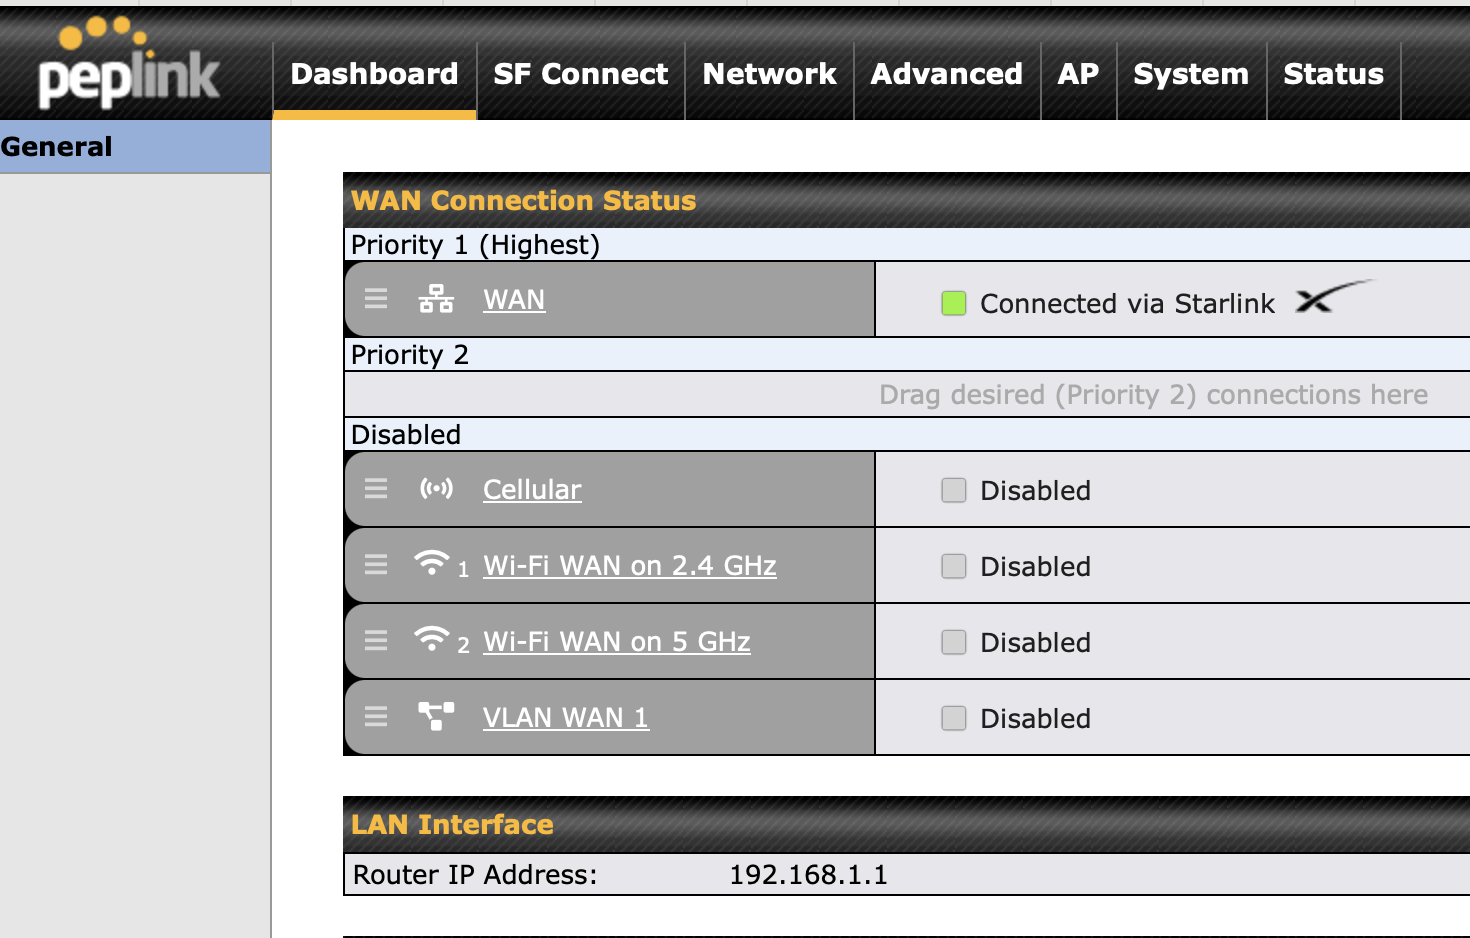This screenshot has width=1470, height=938.
Task: Click the Peplink logo
Action: click(127, 65)
